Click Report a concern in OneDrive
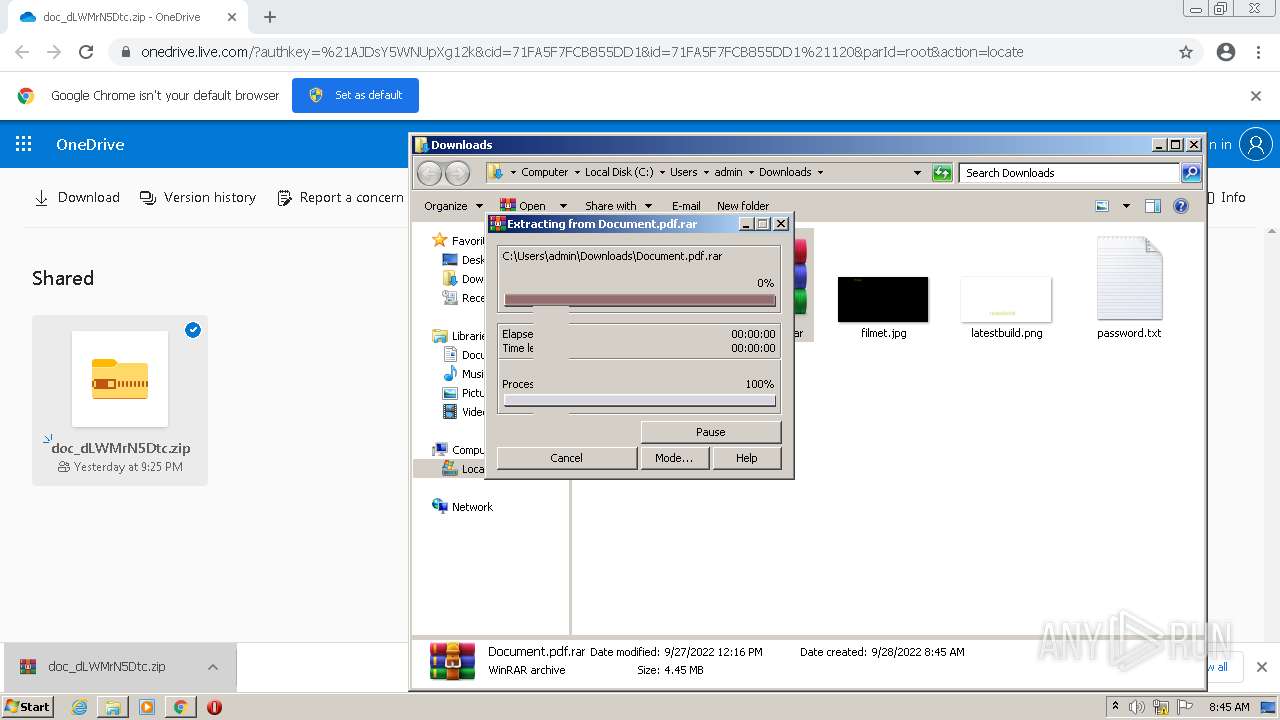The image size is (1280, 720). click(x=340, y=198)
